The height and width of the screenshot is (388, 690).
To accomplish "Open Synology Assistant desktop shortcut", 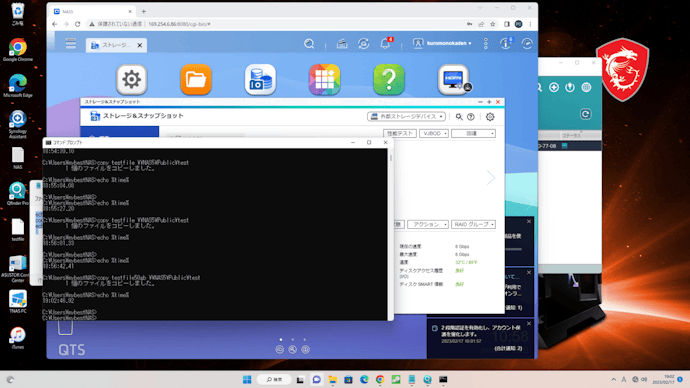I will pos(18,124).
